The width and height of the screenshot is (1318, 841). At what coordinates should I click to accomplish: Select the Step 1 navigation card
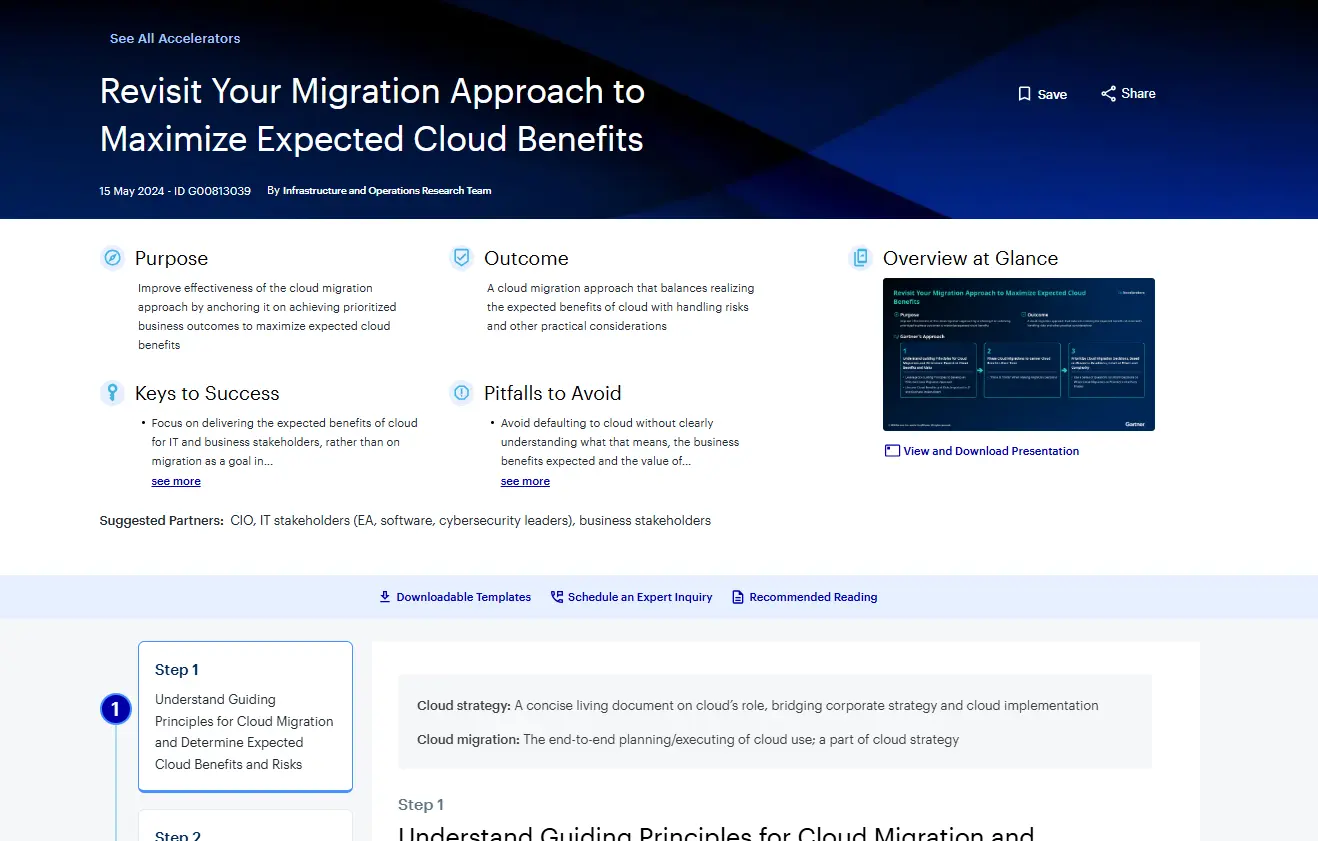click(245, 716)
